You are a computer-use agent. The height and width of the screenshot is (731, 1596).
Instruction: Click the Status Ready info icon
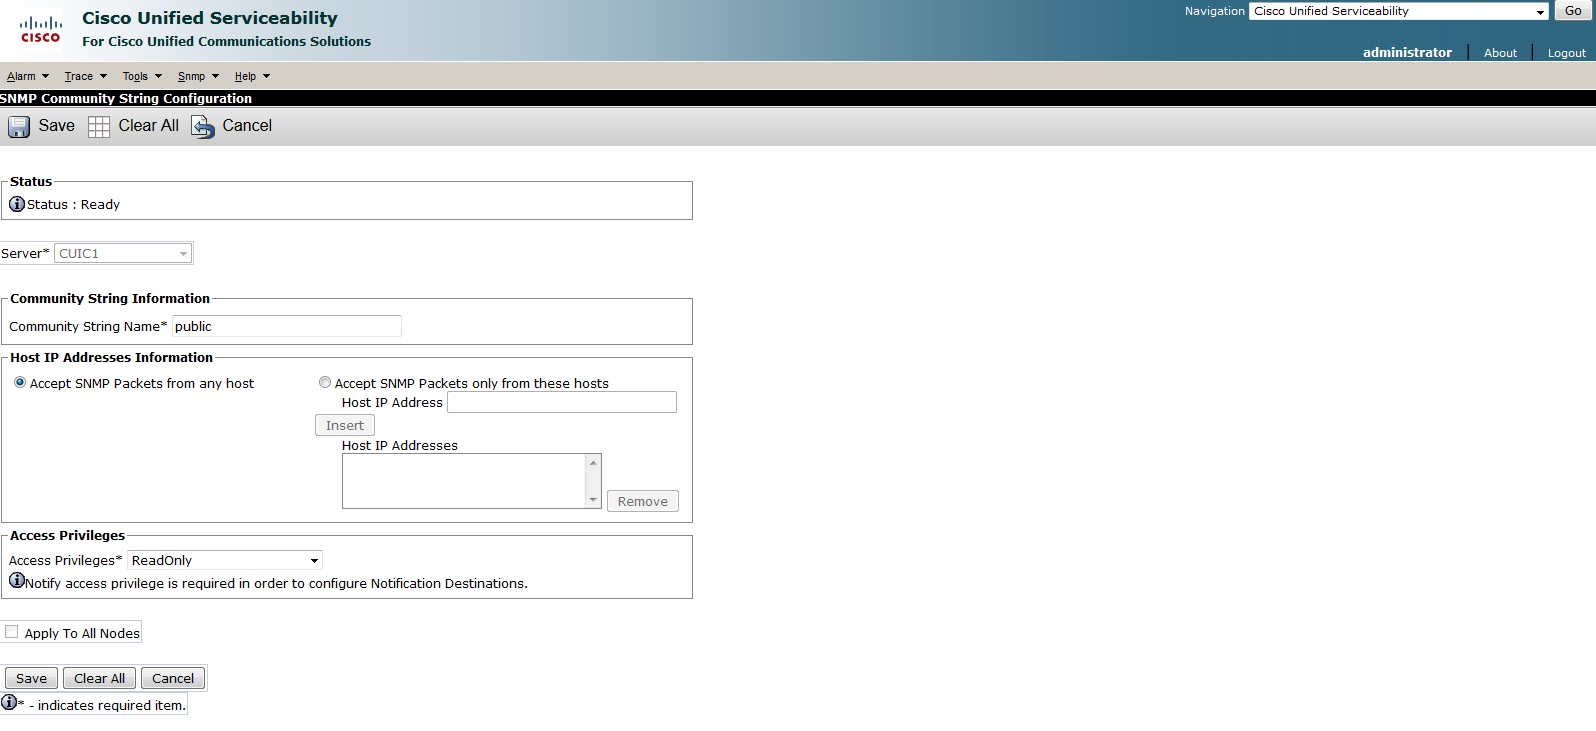(x=17, y=204)
